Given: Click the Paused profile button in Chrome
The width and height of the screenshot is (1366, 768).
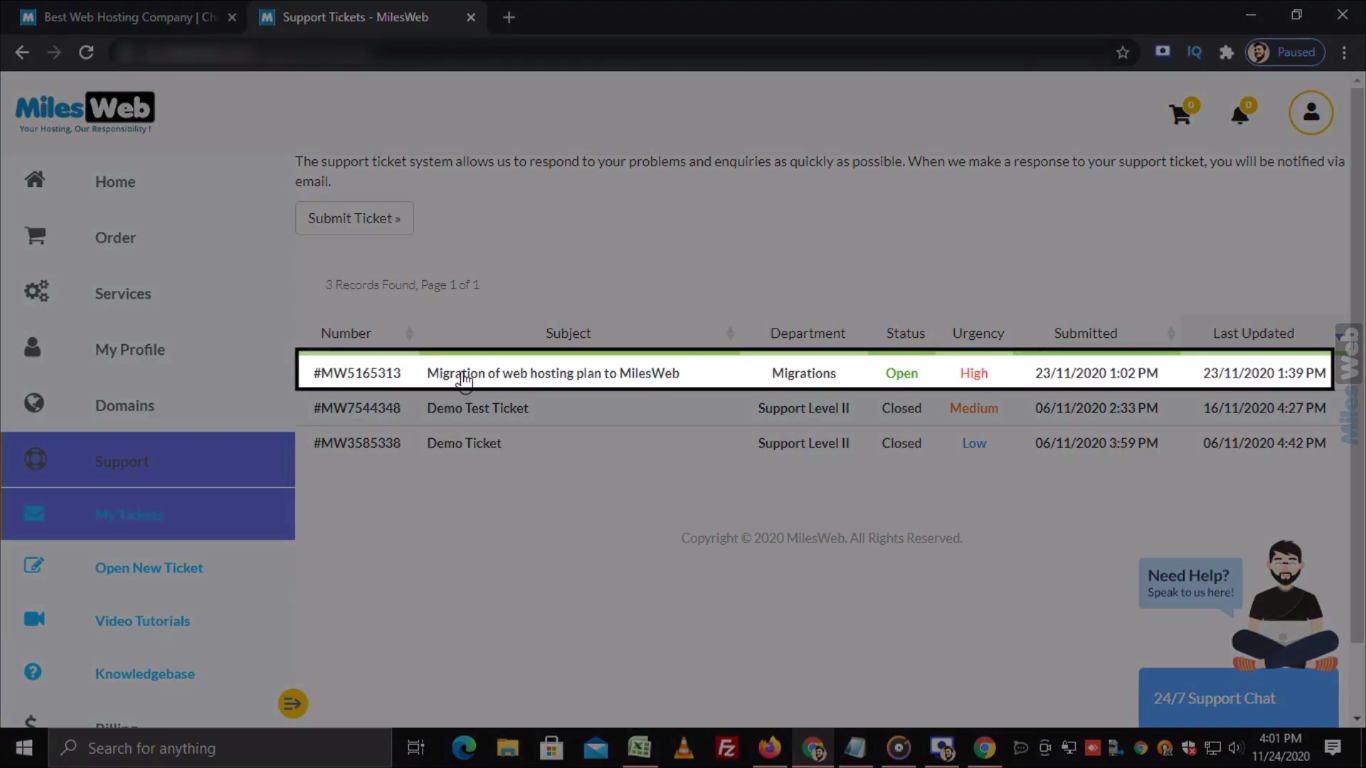Looking at the screenshot, I should pyautogui.click(x=1285, y=52).
